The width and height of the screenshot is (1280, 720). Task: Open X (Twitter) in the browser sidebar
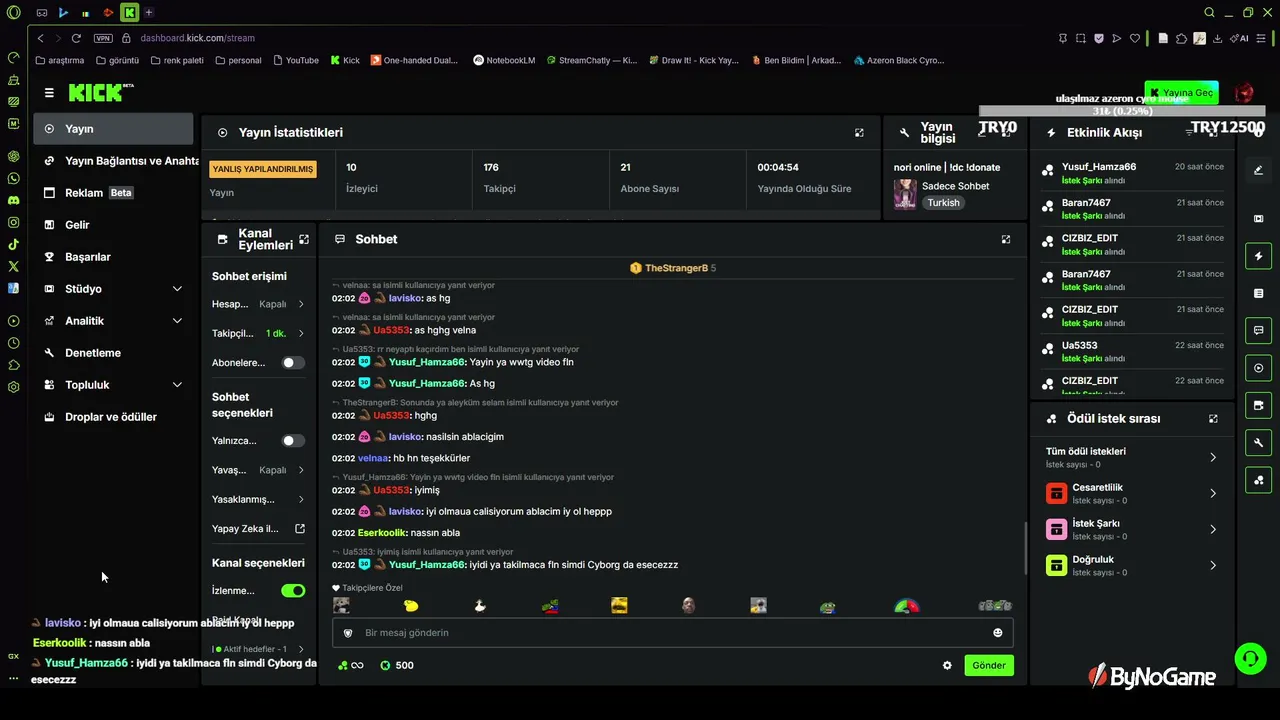pyautogui.click(x=13, y=266)
